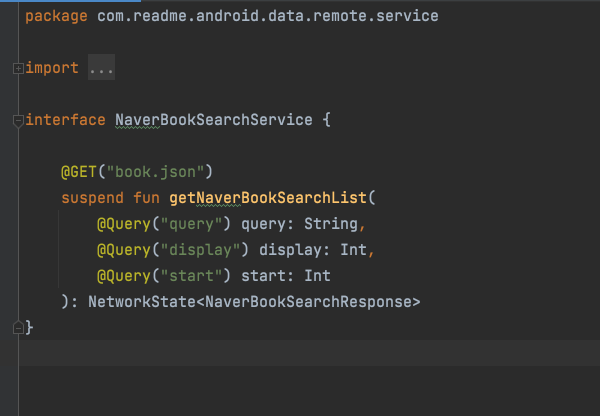Expand the folded import block
Screen dimensions: 600x416
[x=18, y=69]
